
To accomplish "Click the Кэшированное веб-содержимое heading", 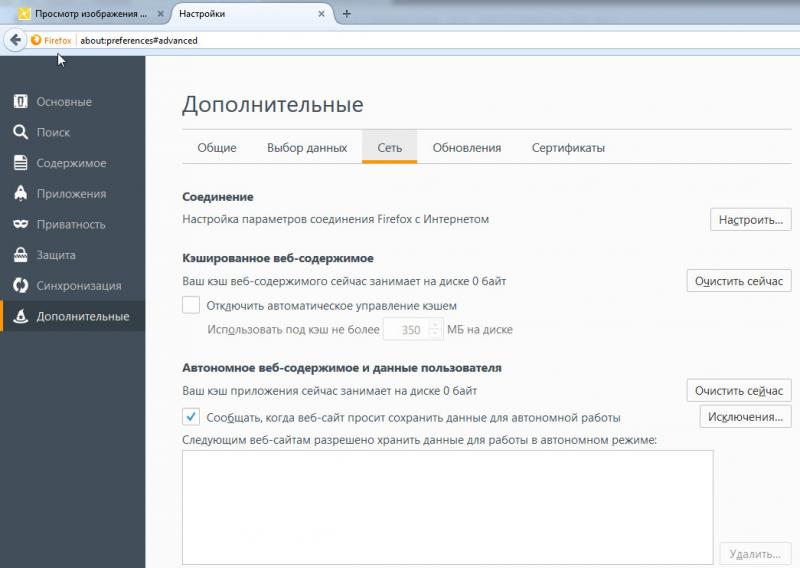I will point(278,258).
